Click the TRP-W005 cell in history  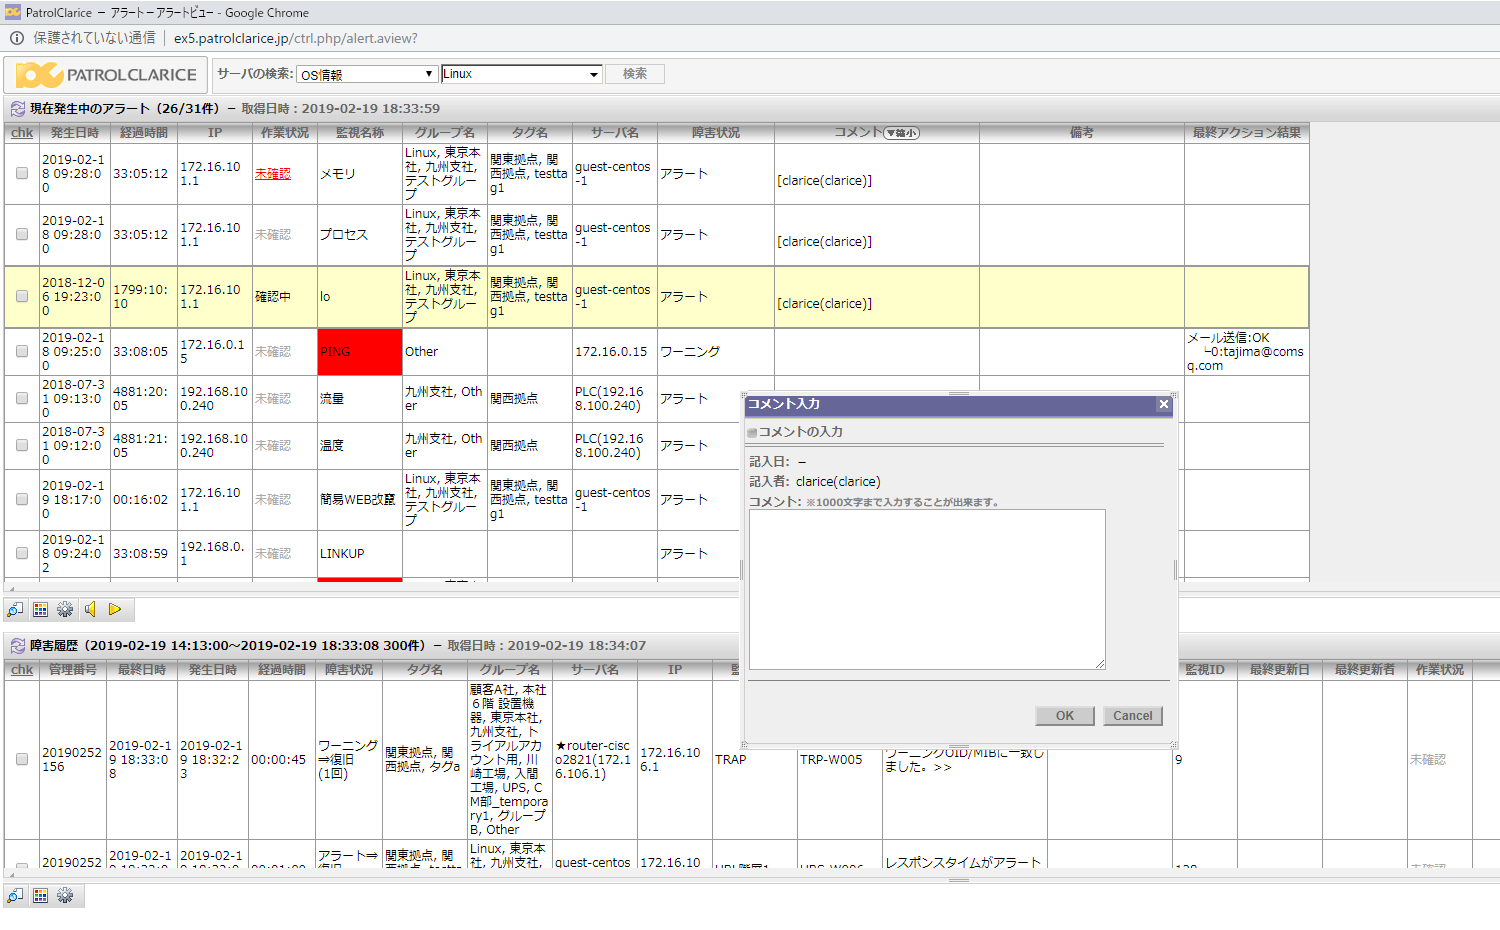(x=831, y=760)
